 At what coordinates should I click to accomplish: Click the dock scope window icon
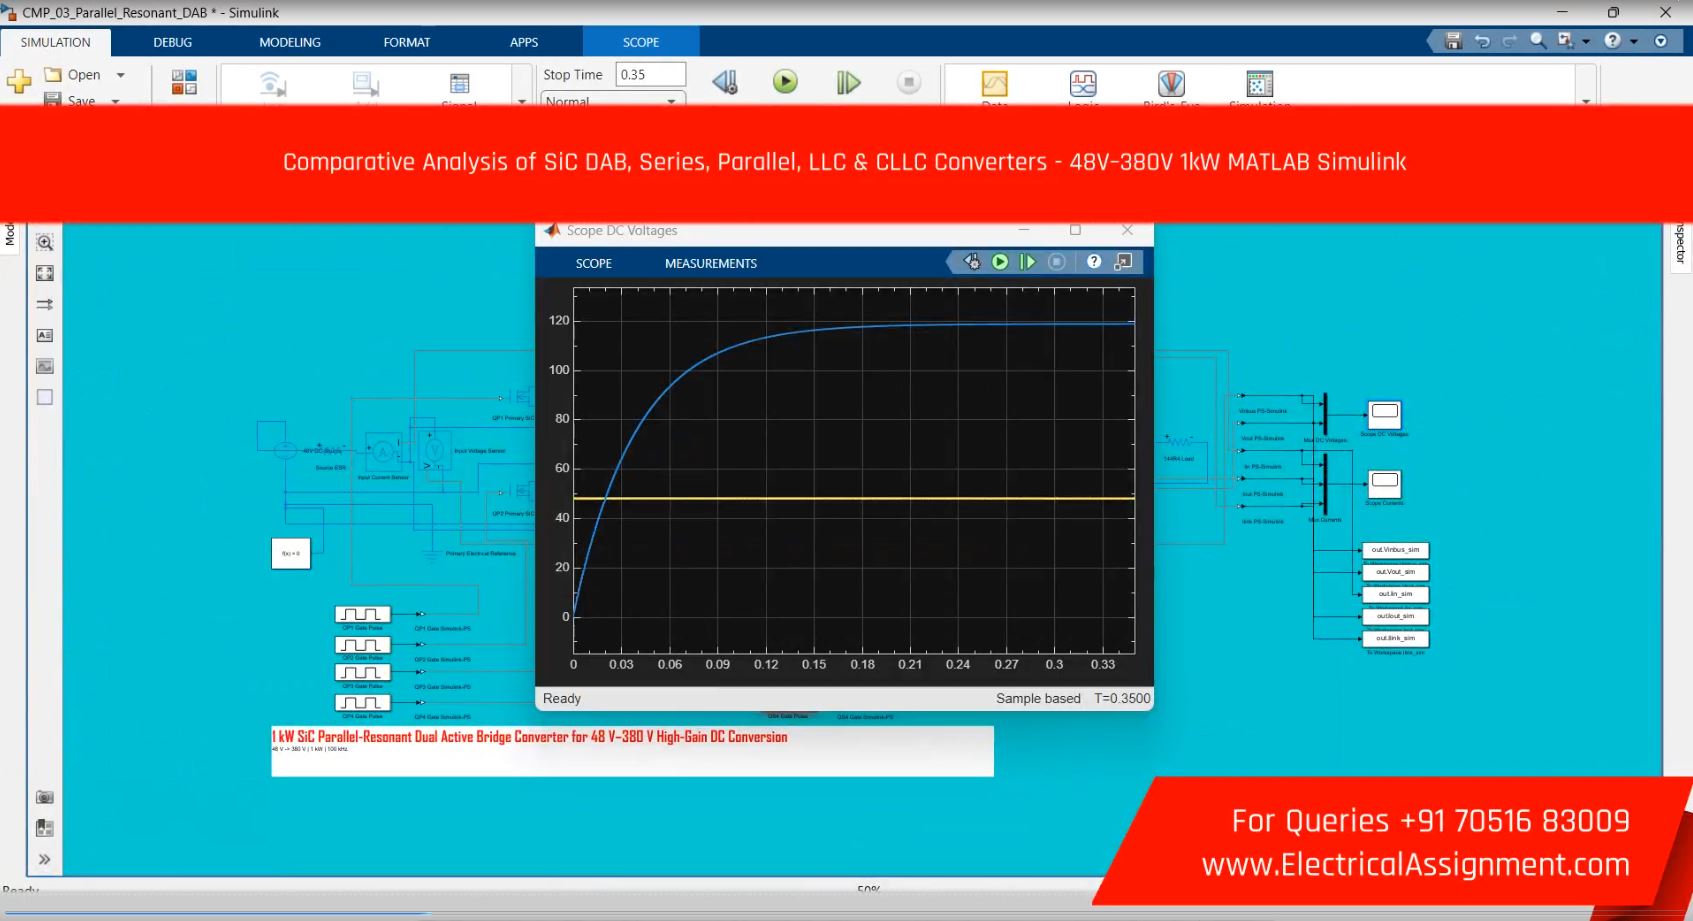pos(1124,262)
